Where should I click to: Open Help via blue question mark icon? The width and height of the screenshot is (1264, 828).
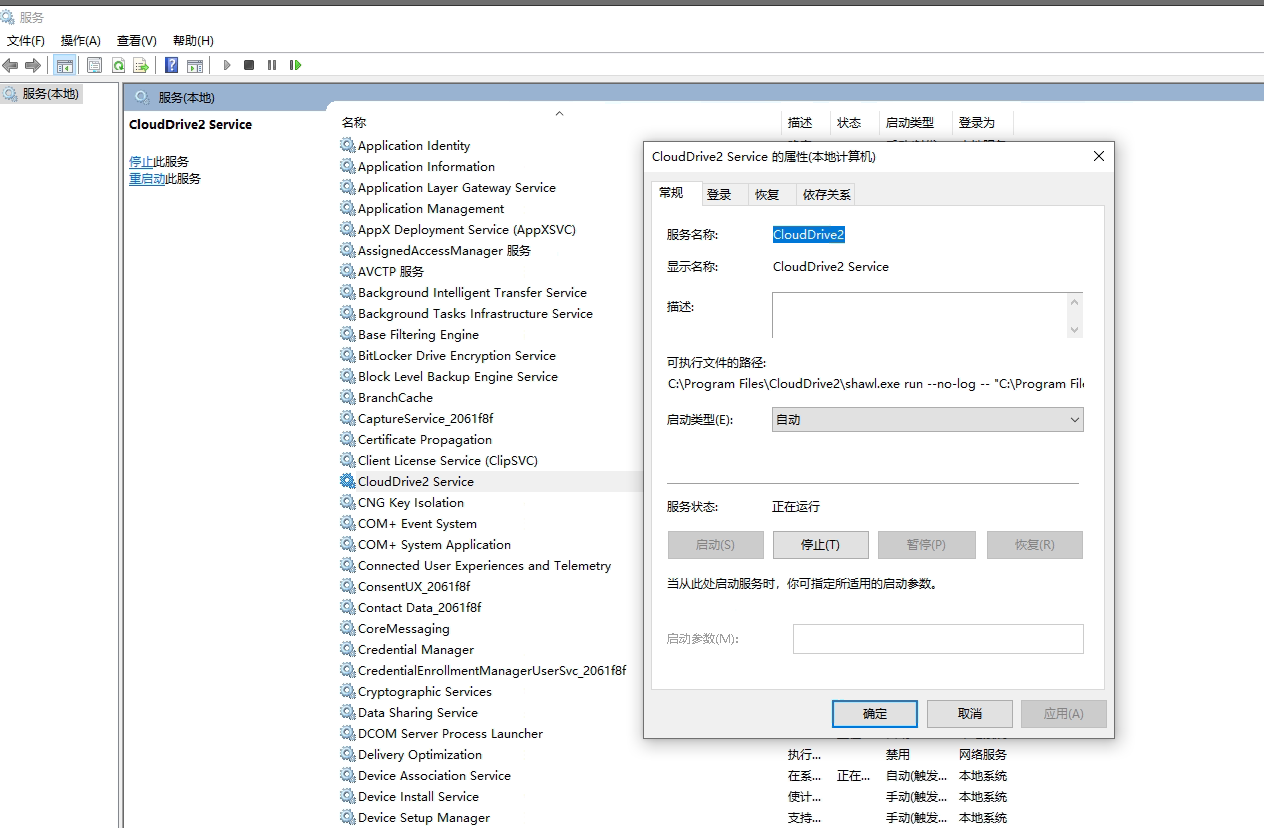coord(172,65)
